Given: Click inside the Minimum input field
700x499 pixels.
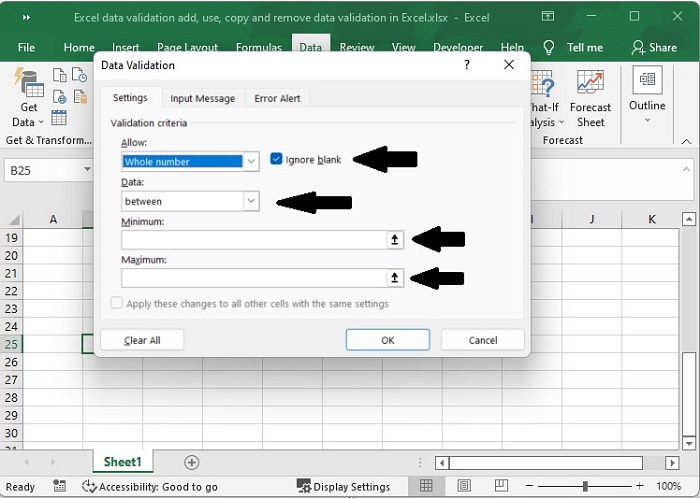Looking at the screenshot, I should click(x=254, y=240).
